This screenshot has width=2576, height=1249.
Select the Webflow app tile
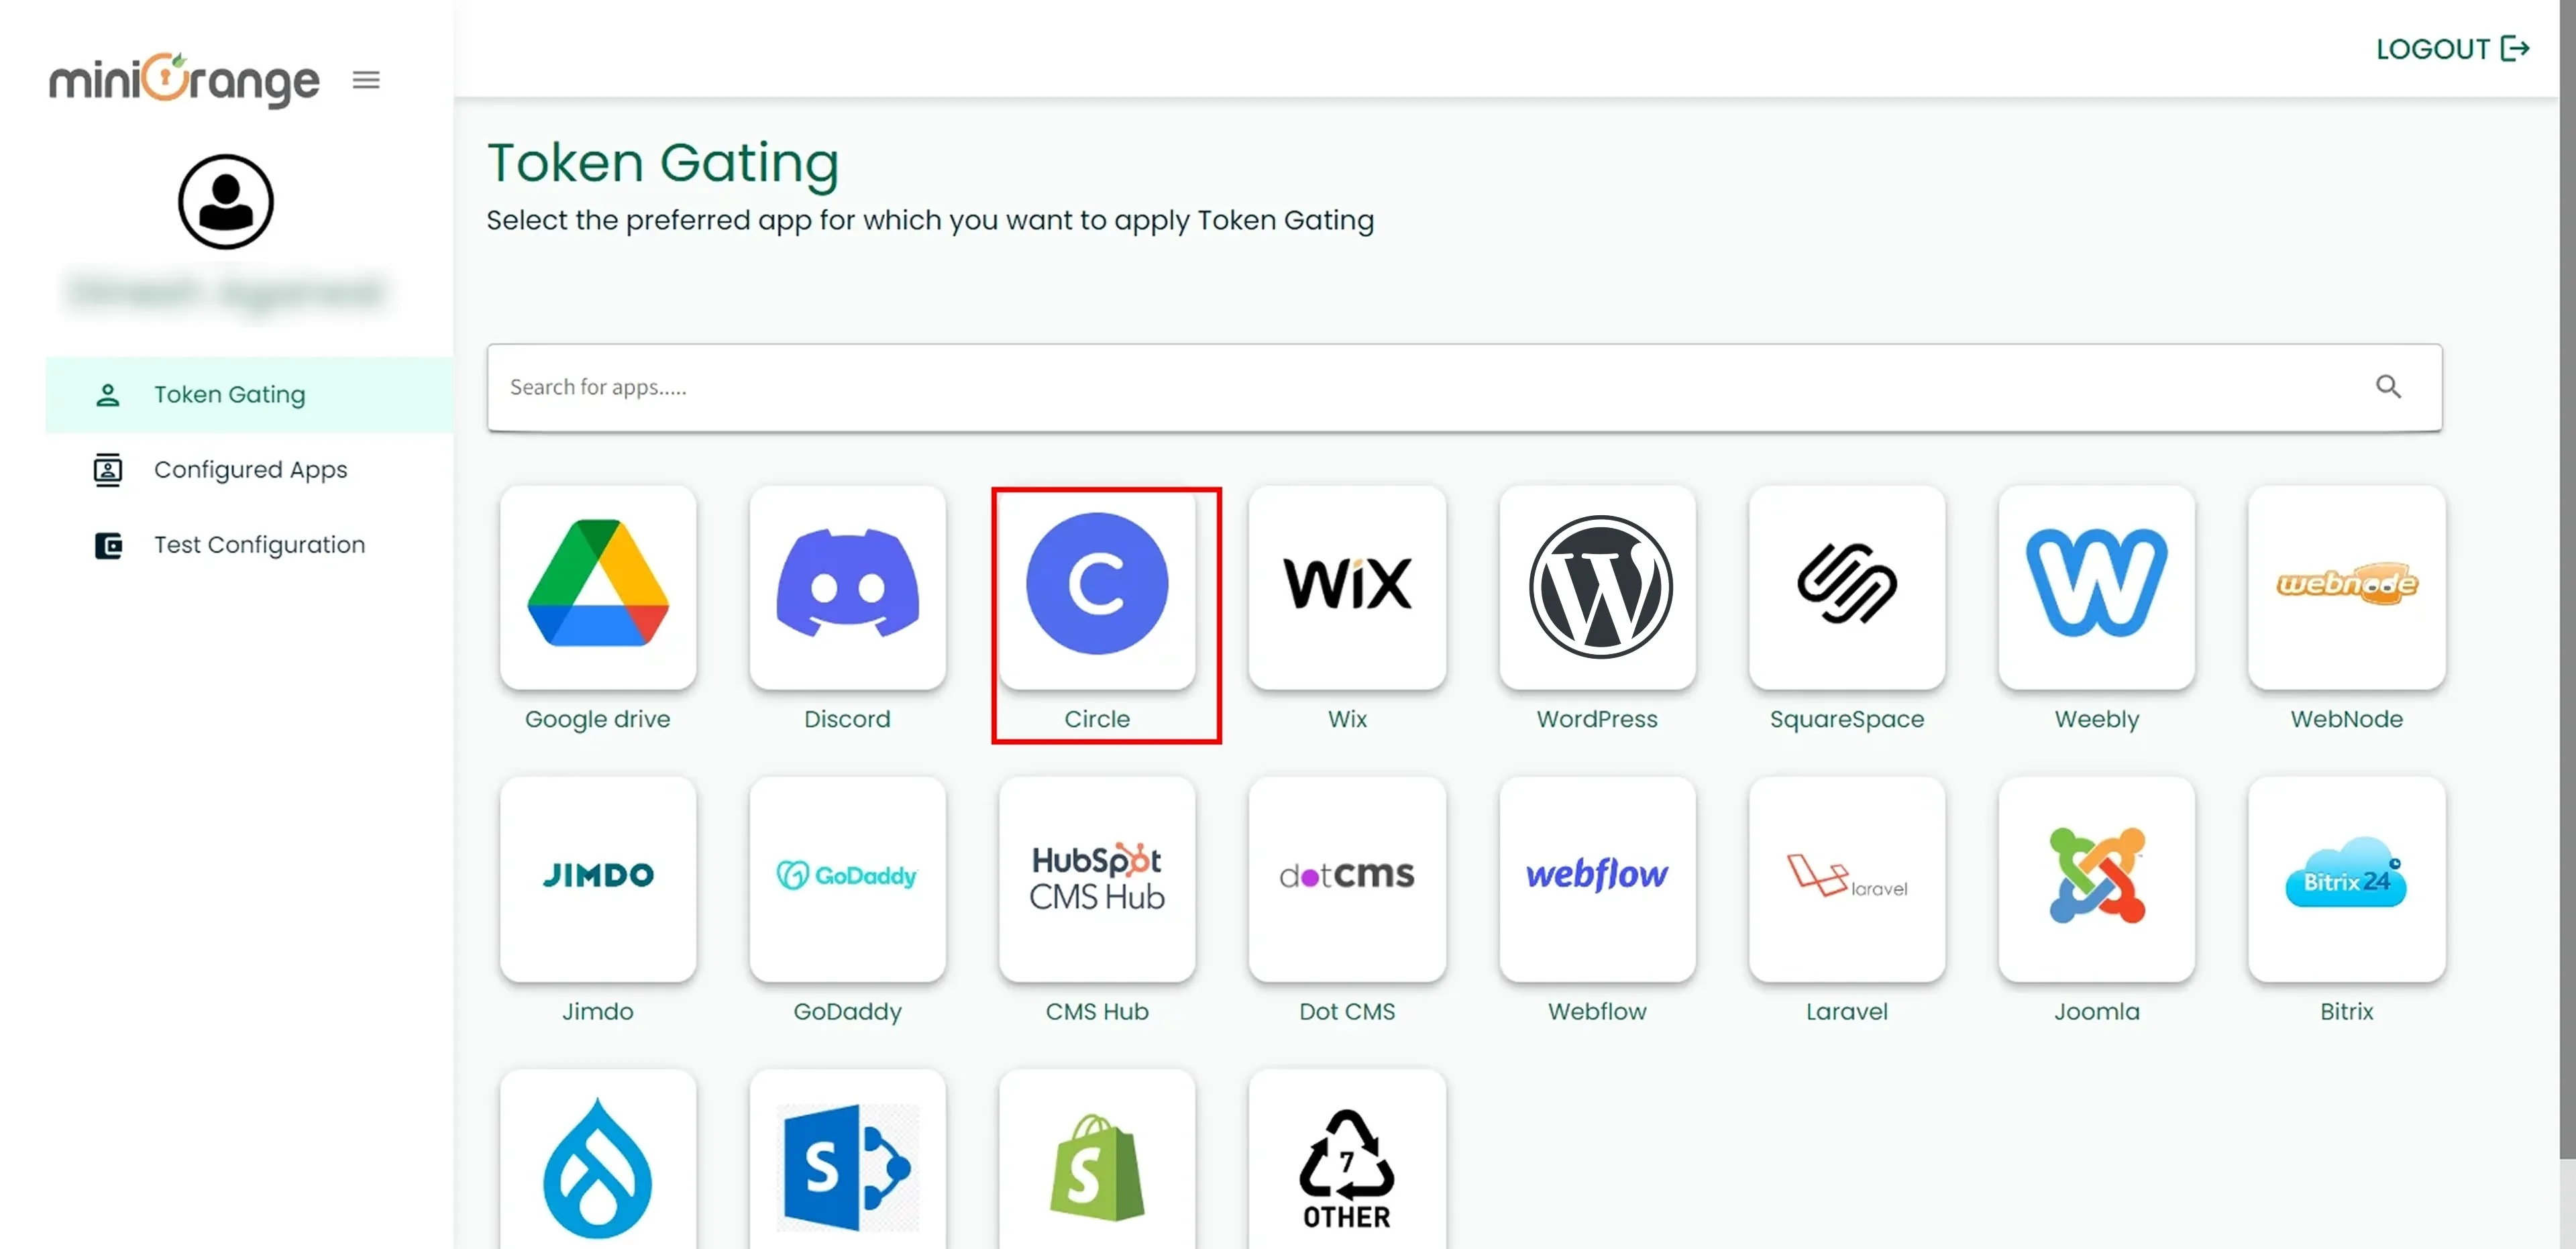[1598, 879]
